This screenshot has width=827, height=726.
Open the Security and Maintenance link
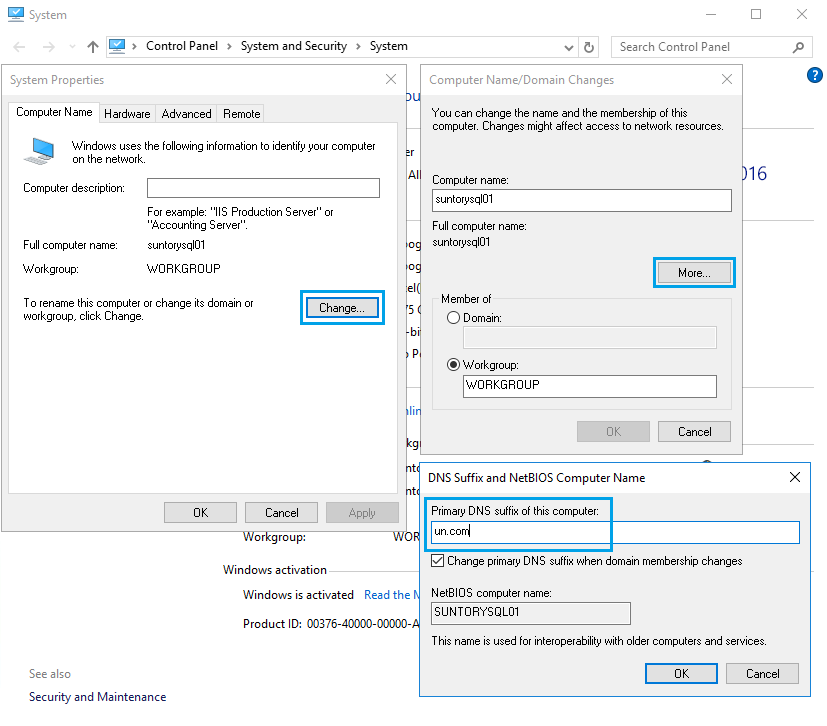coord(98,697)
